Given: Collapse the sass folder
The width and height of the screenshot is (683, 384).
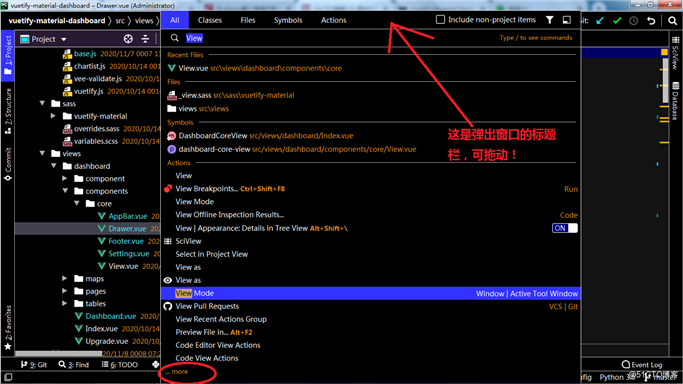Looking at the screenshot, I should pos(42,104).
